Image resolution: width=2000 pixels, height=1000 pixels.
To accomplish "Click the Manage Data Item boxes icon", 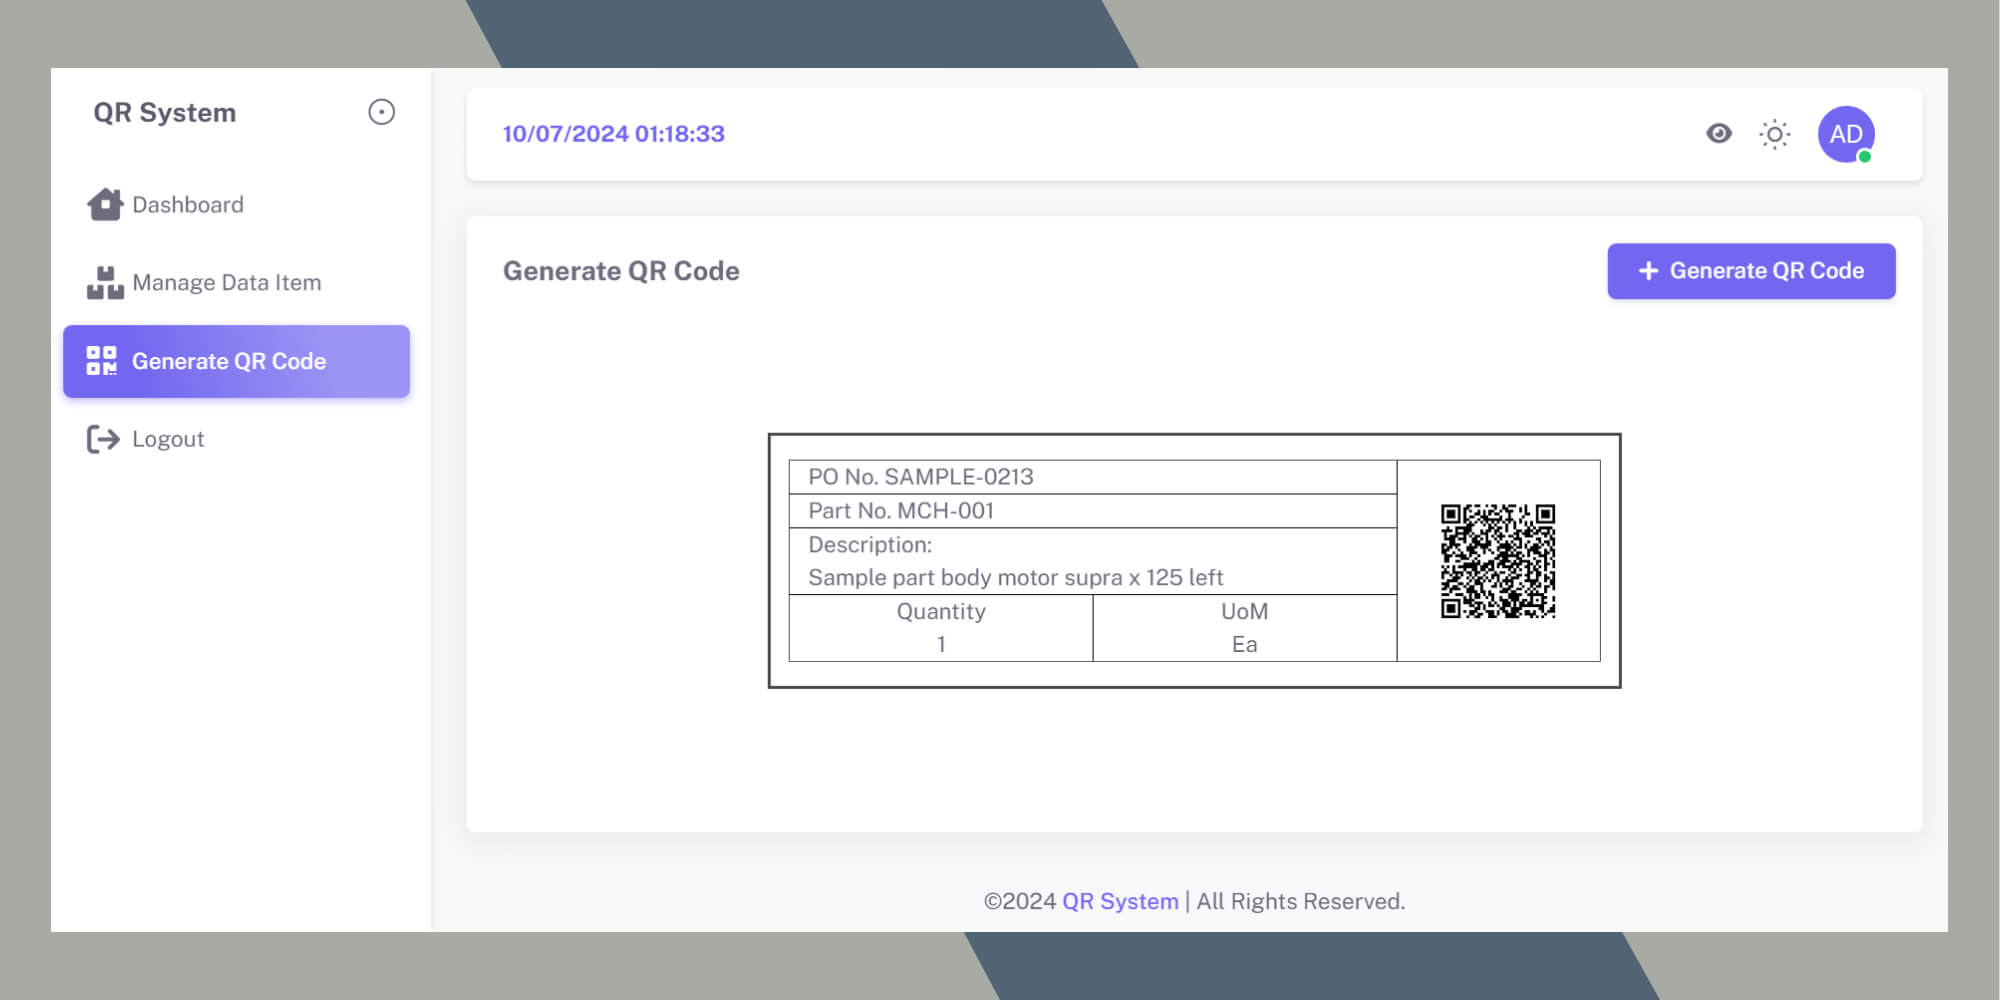I will click(105, 283).
